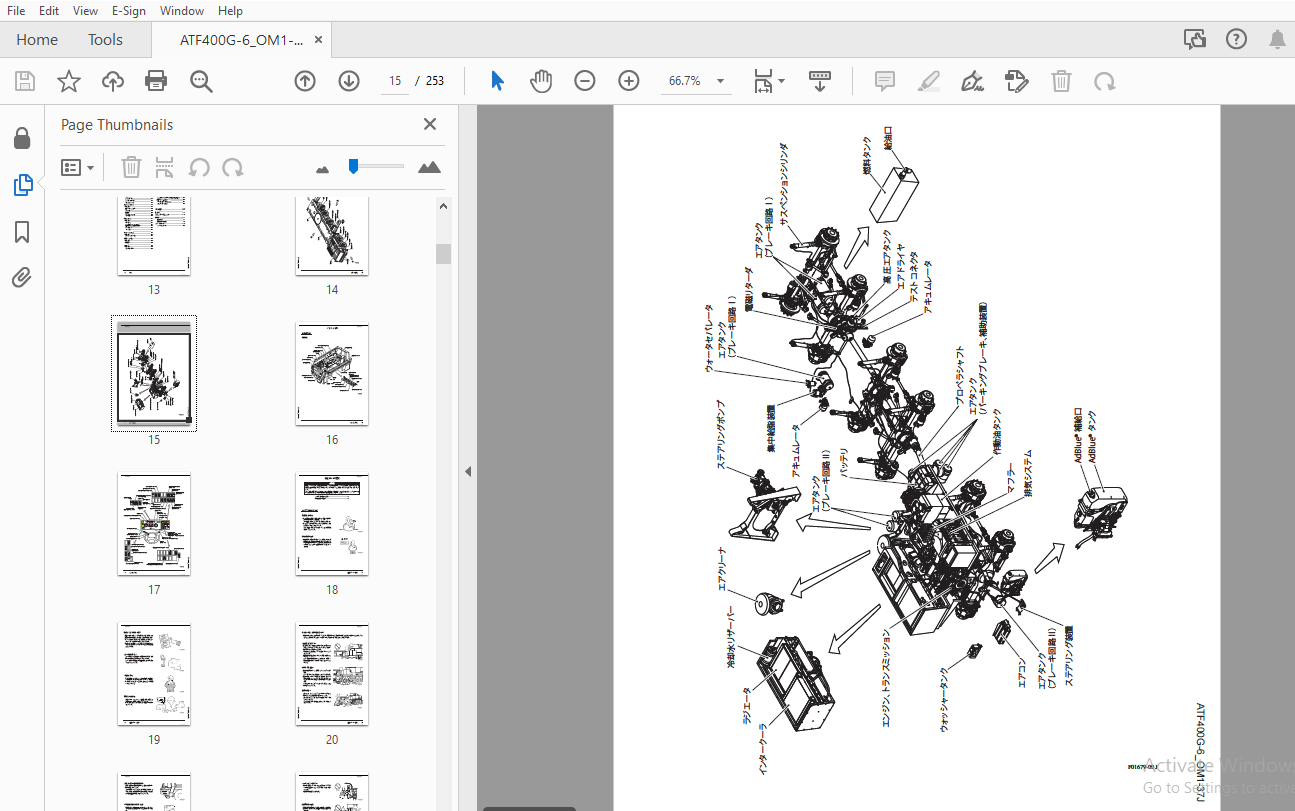The width and height of the screenshot is (1295, 811).
Task: Open the Window menu
Action: point(182,11)
